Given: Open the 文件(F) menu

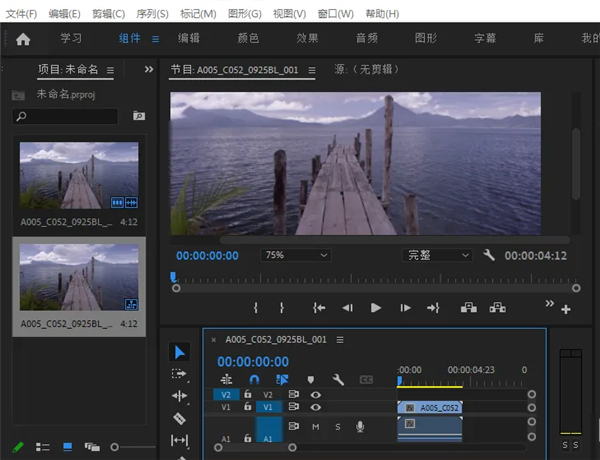Looking at the screenshot, I should click(21, 14).
